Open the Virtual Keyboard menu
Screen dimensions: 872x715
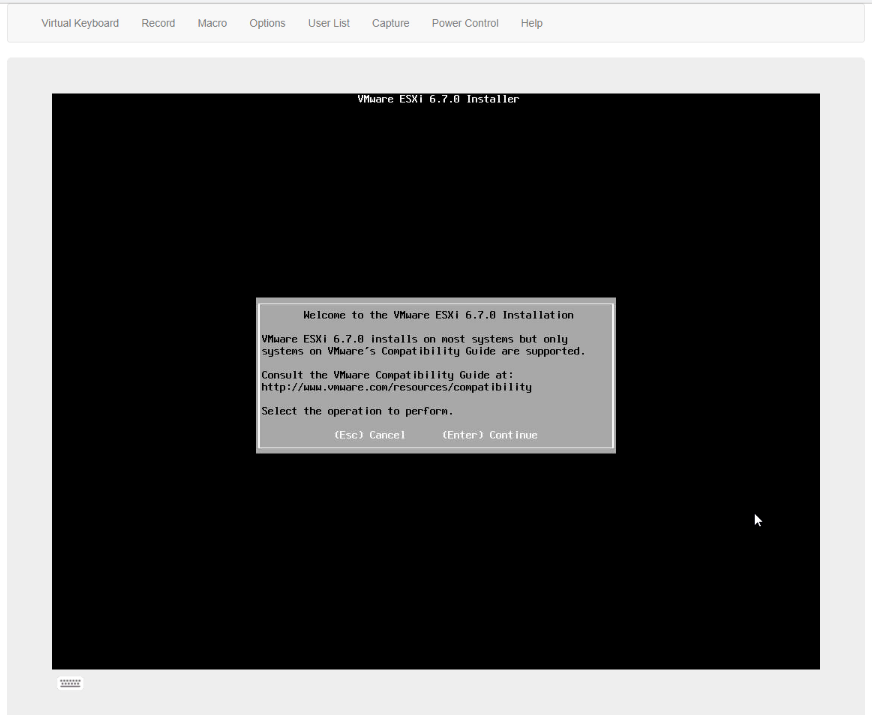pos(80,23)
